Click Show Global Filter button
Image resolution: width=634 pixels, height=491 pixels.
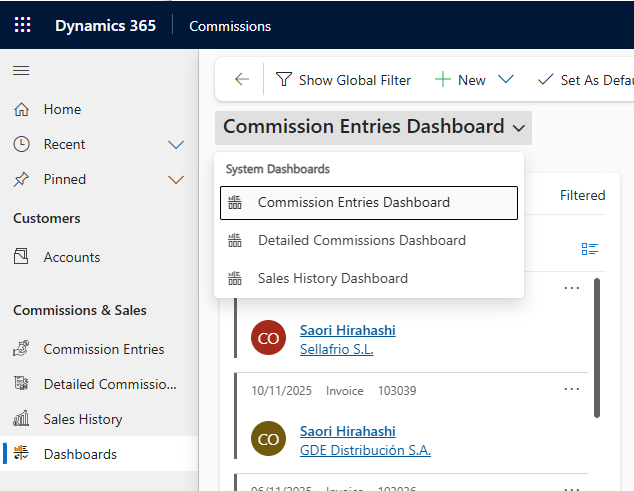coord(343,80)
